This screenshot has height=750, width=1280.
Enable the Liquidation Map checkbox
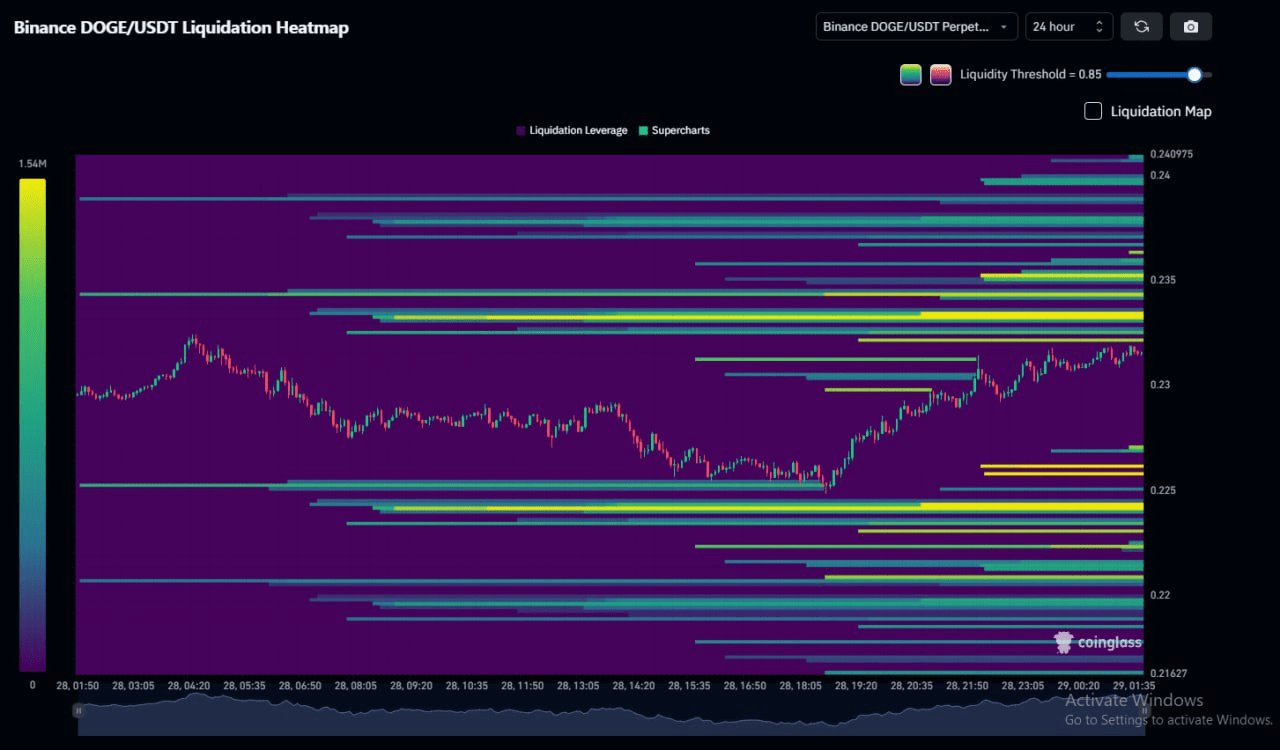click(x=1093, y=111)
